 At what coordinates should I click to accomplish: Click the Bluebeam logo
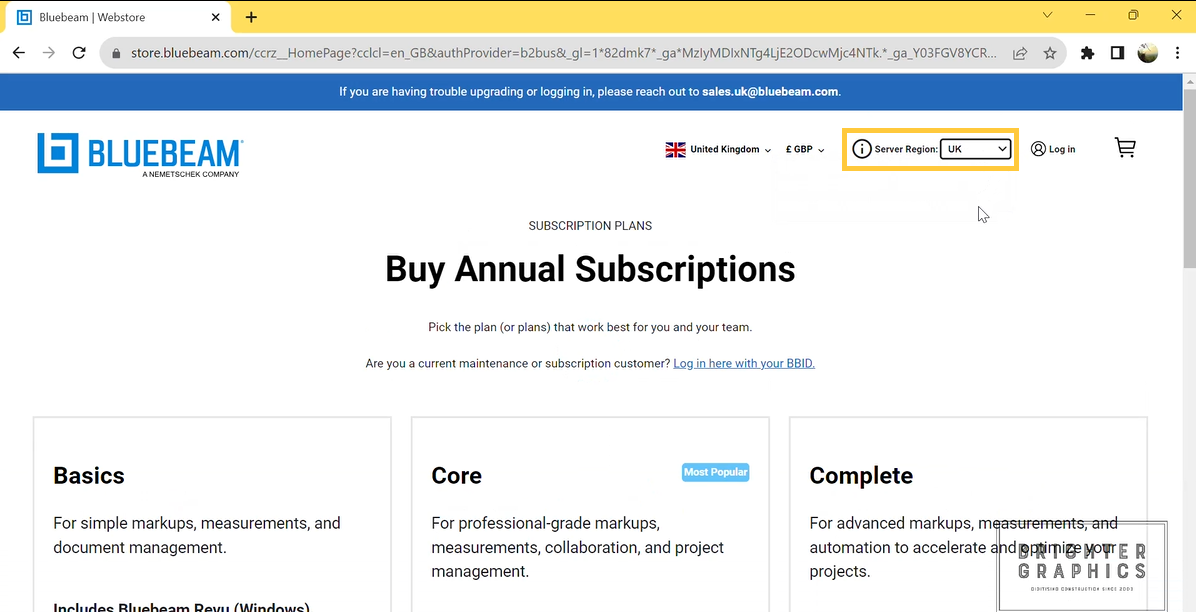pyautogui.click(x=140, y=154)
